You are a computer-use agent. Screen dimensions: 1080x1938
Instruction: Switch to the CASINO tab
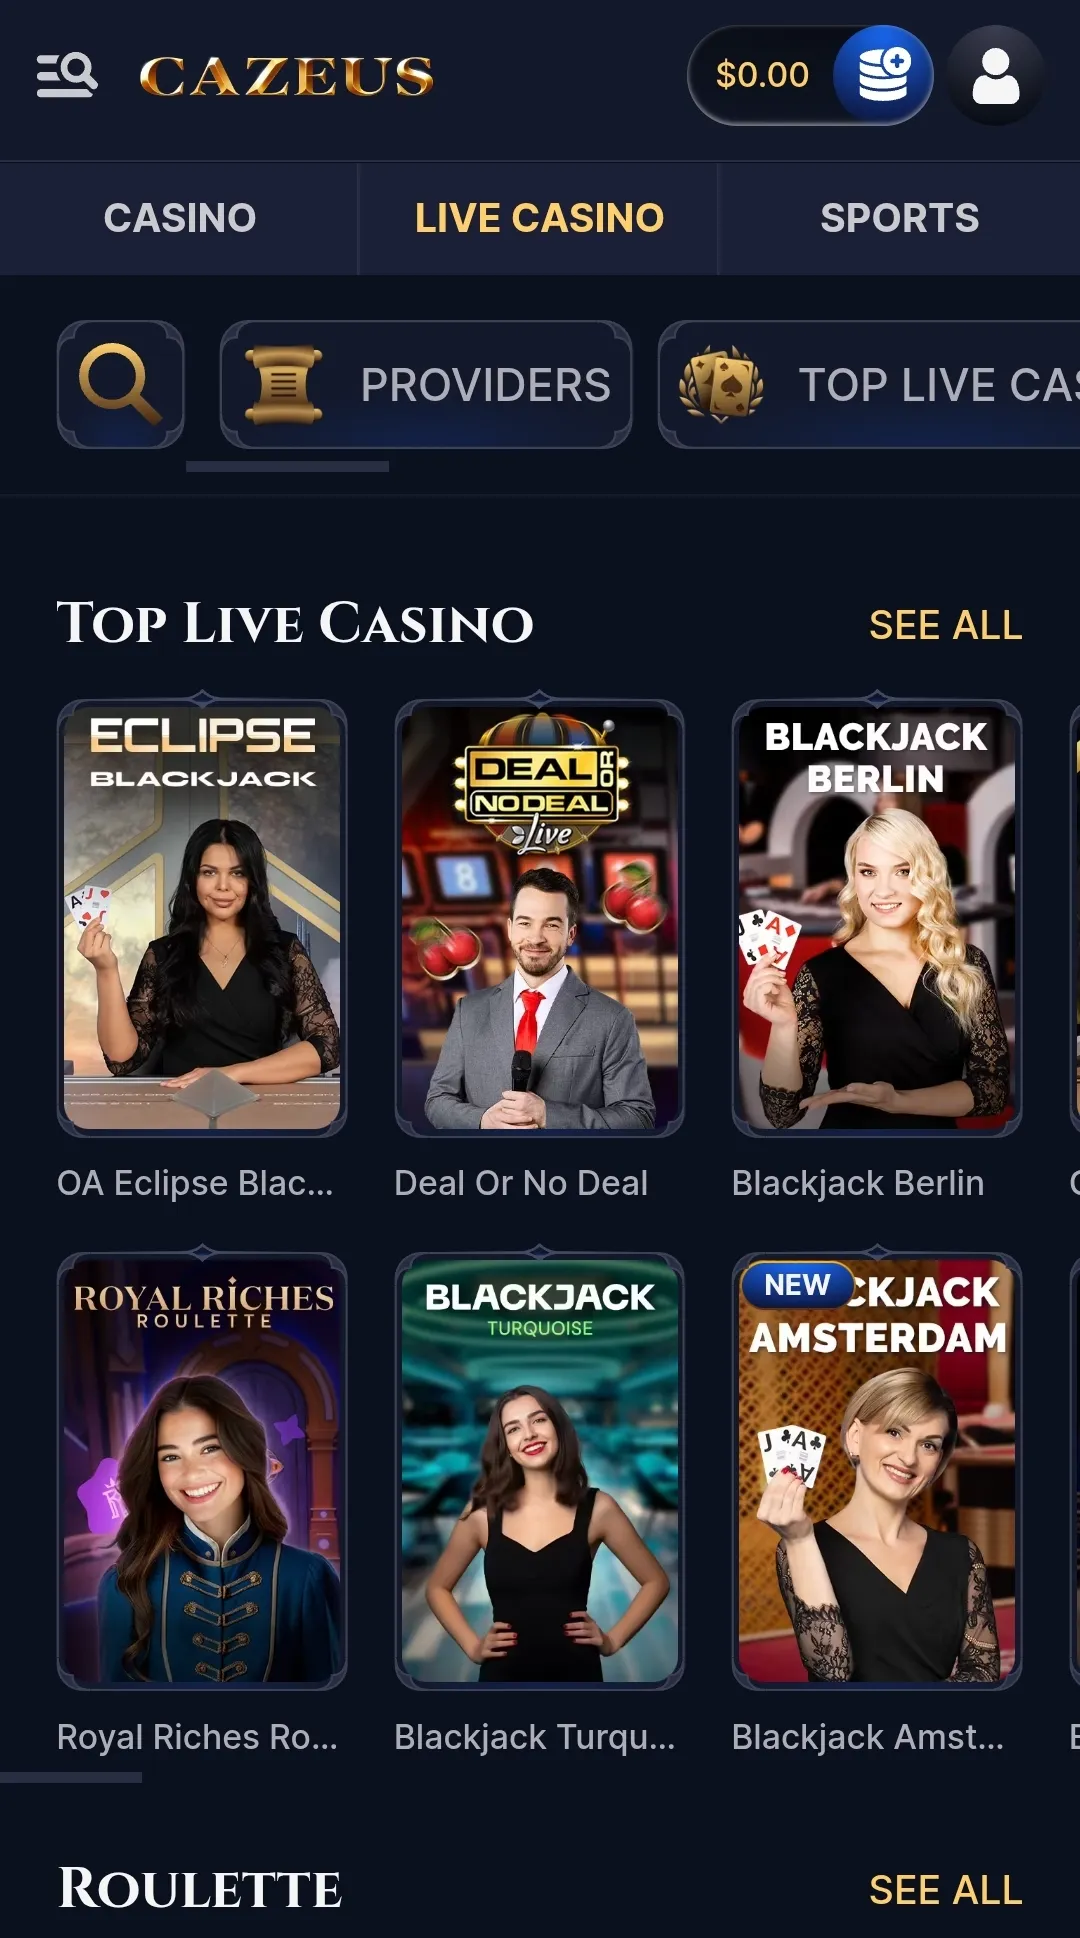[x=180, y=218]
